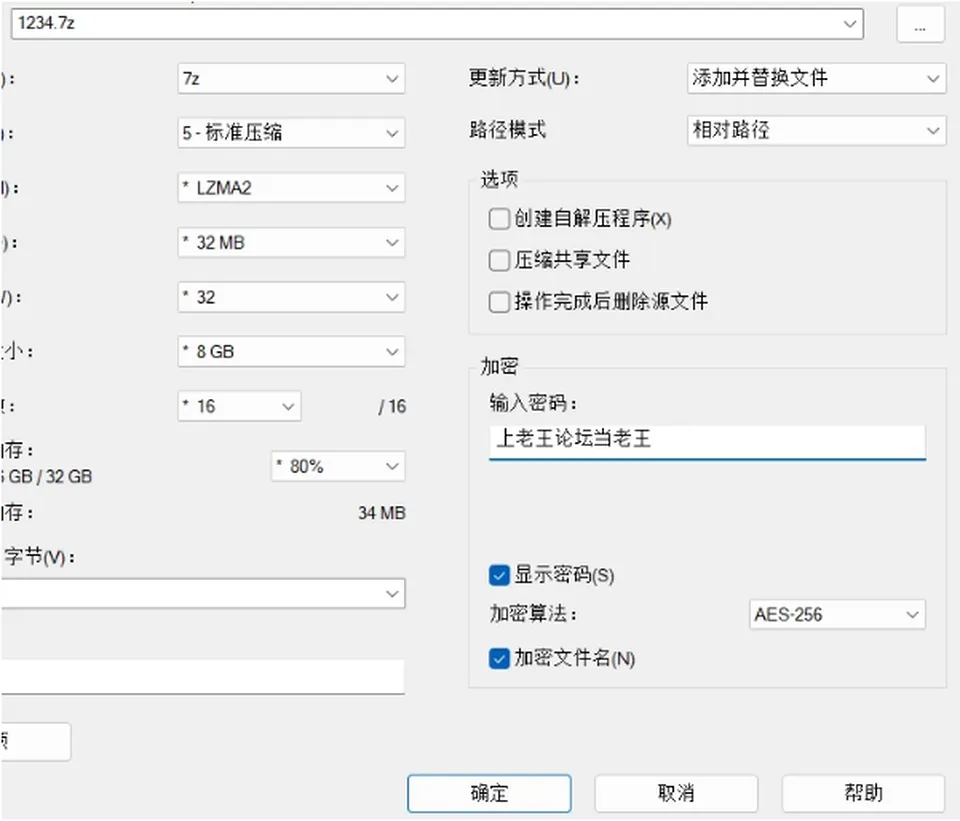Viewport: 960px width, 821px height.
Task: Open the 相对路径 path mode dropdown
Action: [x=816, y=130]
